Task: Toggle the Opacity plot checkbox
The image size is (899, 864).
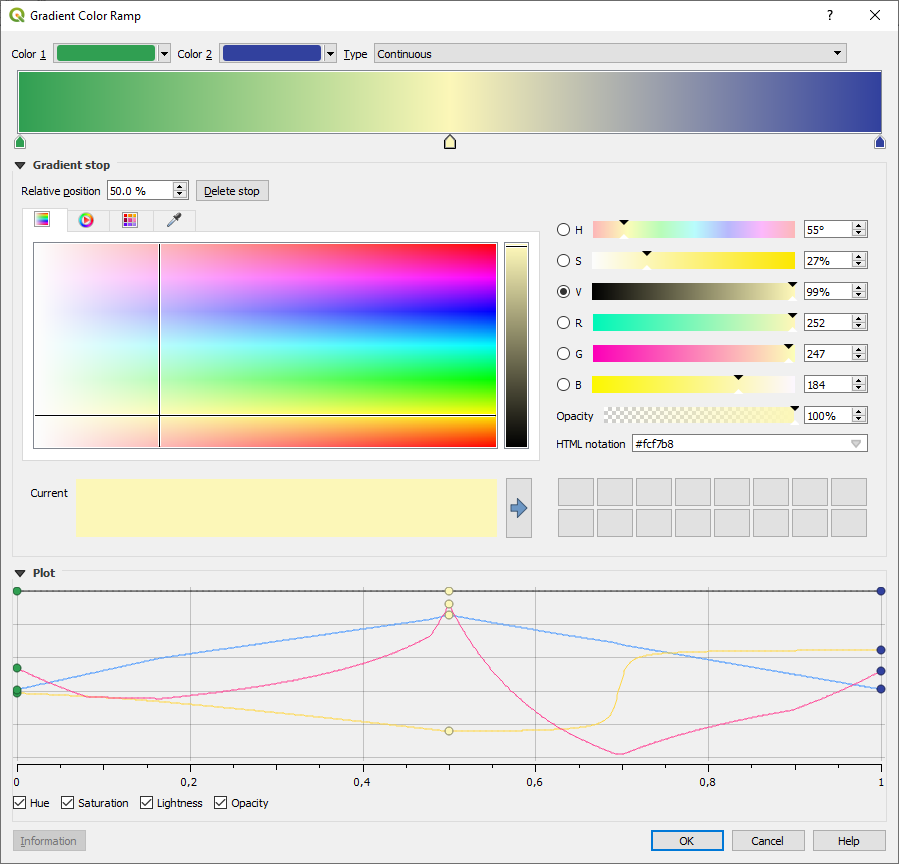Action: tap(221, 803)
